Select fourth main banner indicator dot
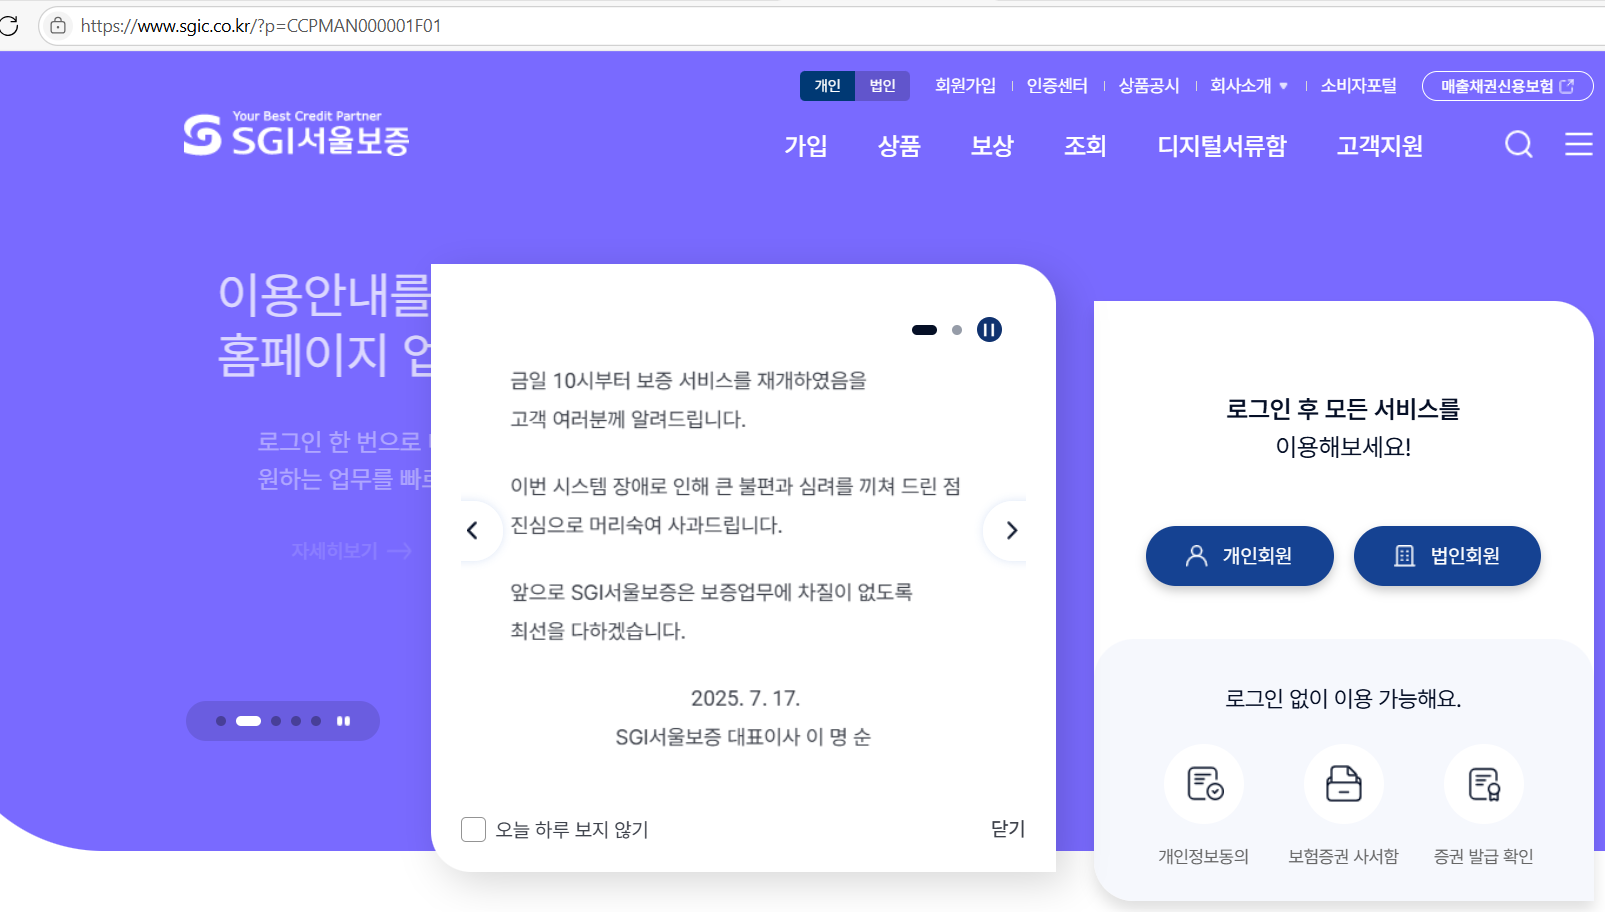 click(x=296, y=721)
